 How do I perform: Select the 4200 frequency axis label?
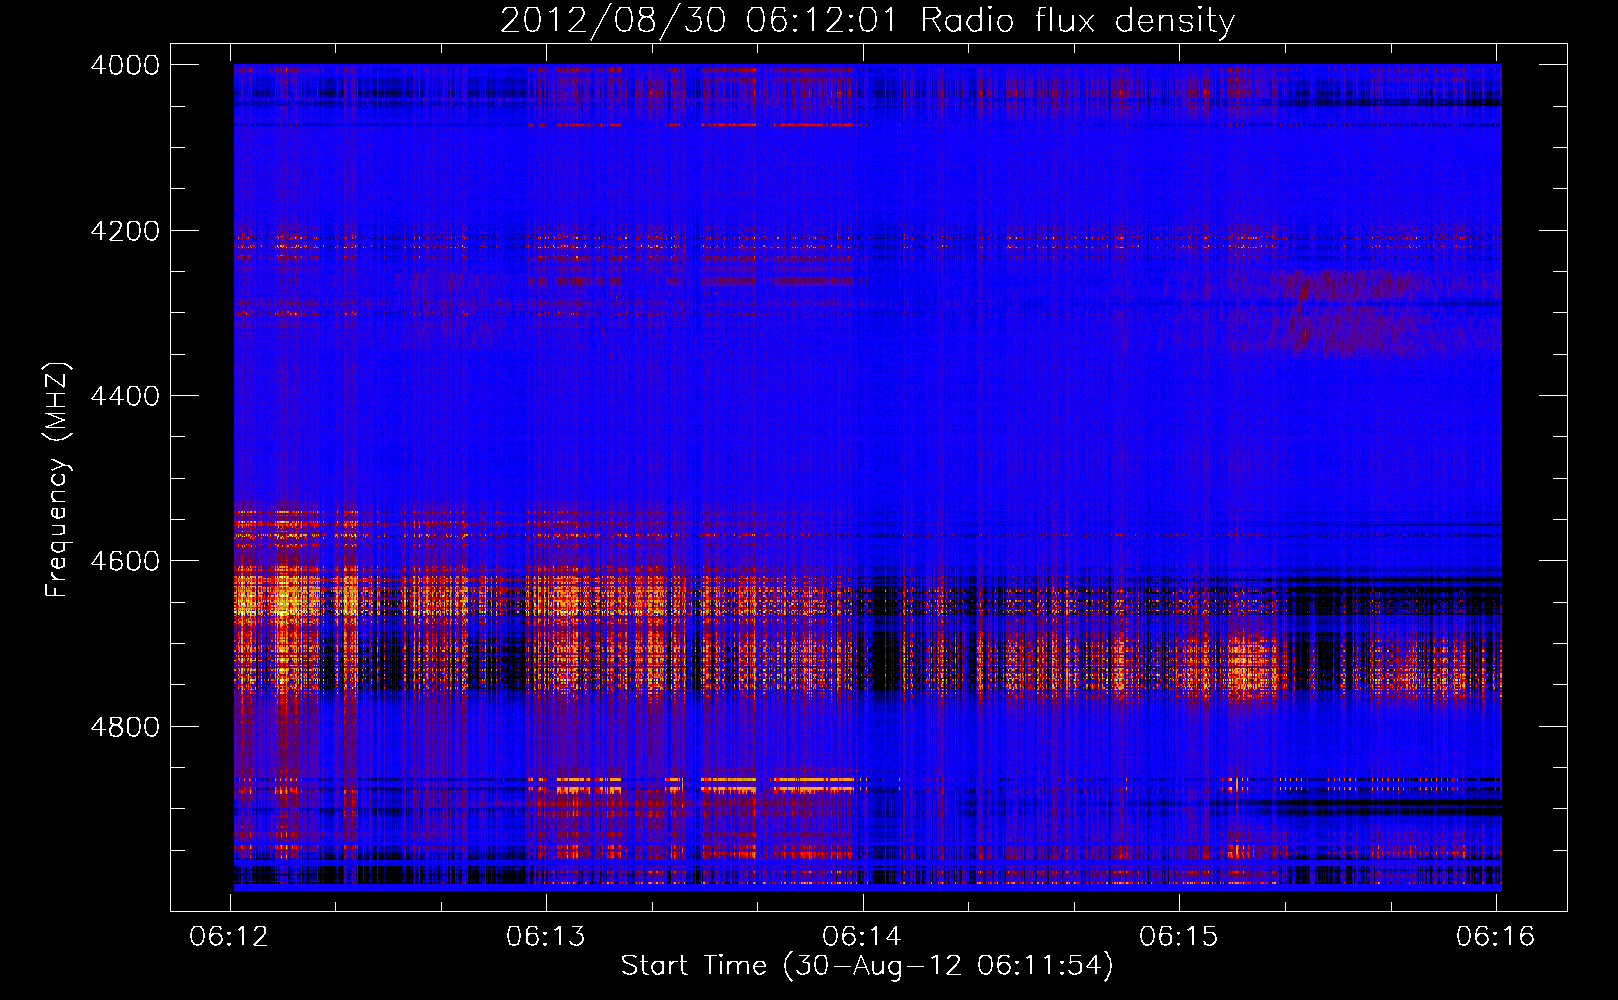pyautogui.click(x=125, y=231)
